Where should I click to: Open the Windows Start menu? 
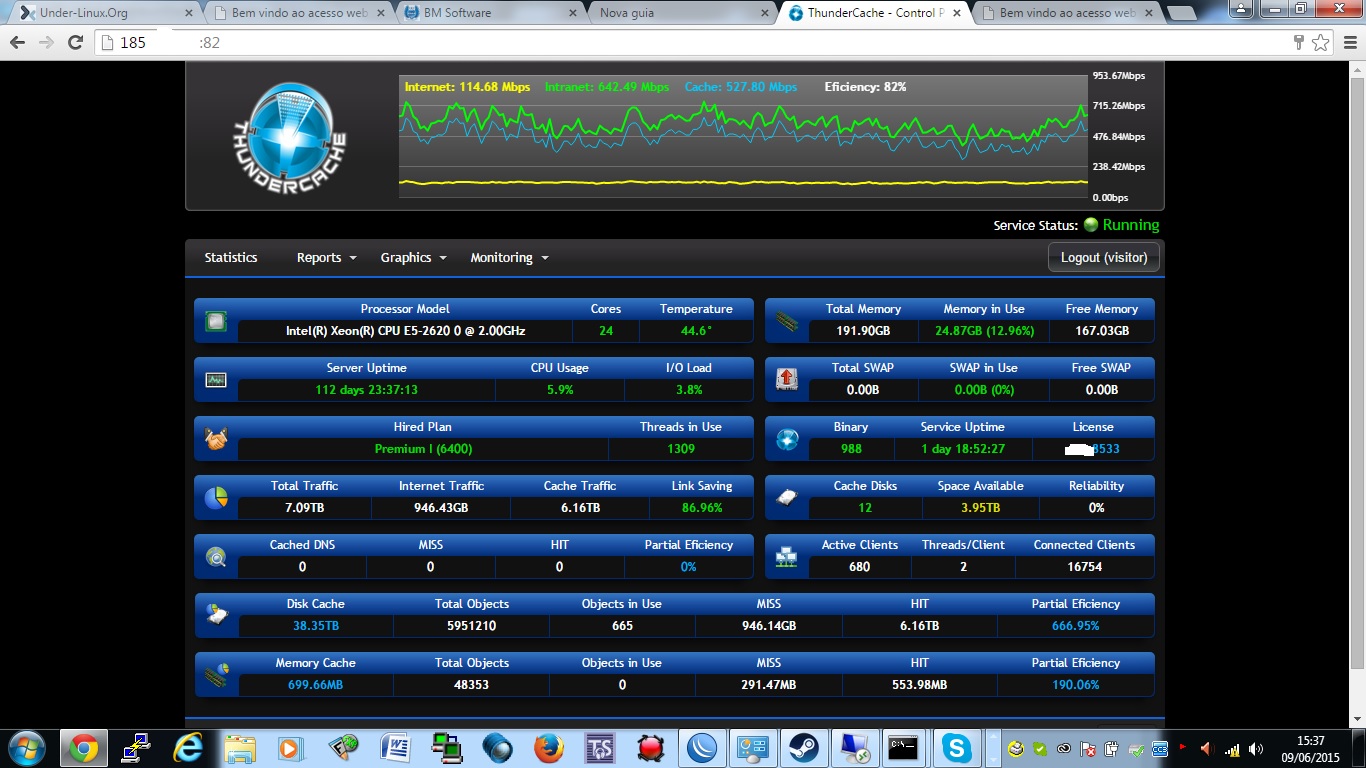pyautogui.click(x=26, y=747)
